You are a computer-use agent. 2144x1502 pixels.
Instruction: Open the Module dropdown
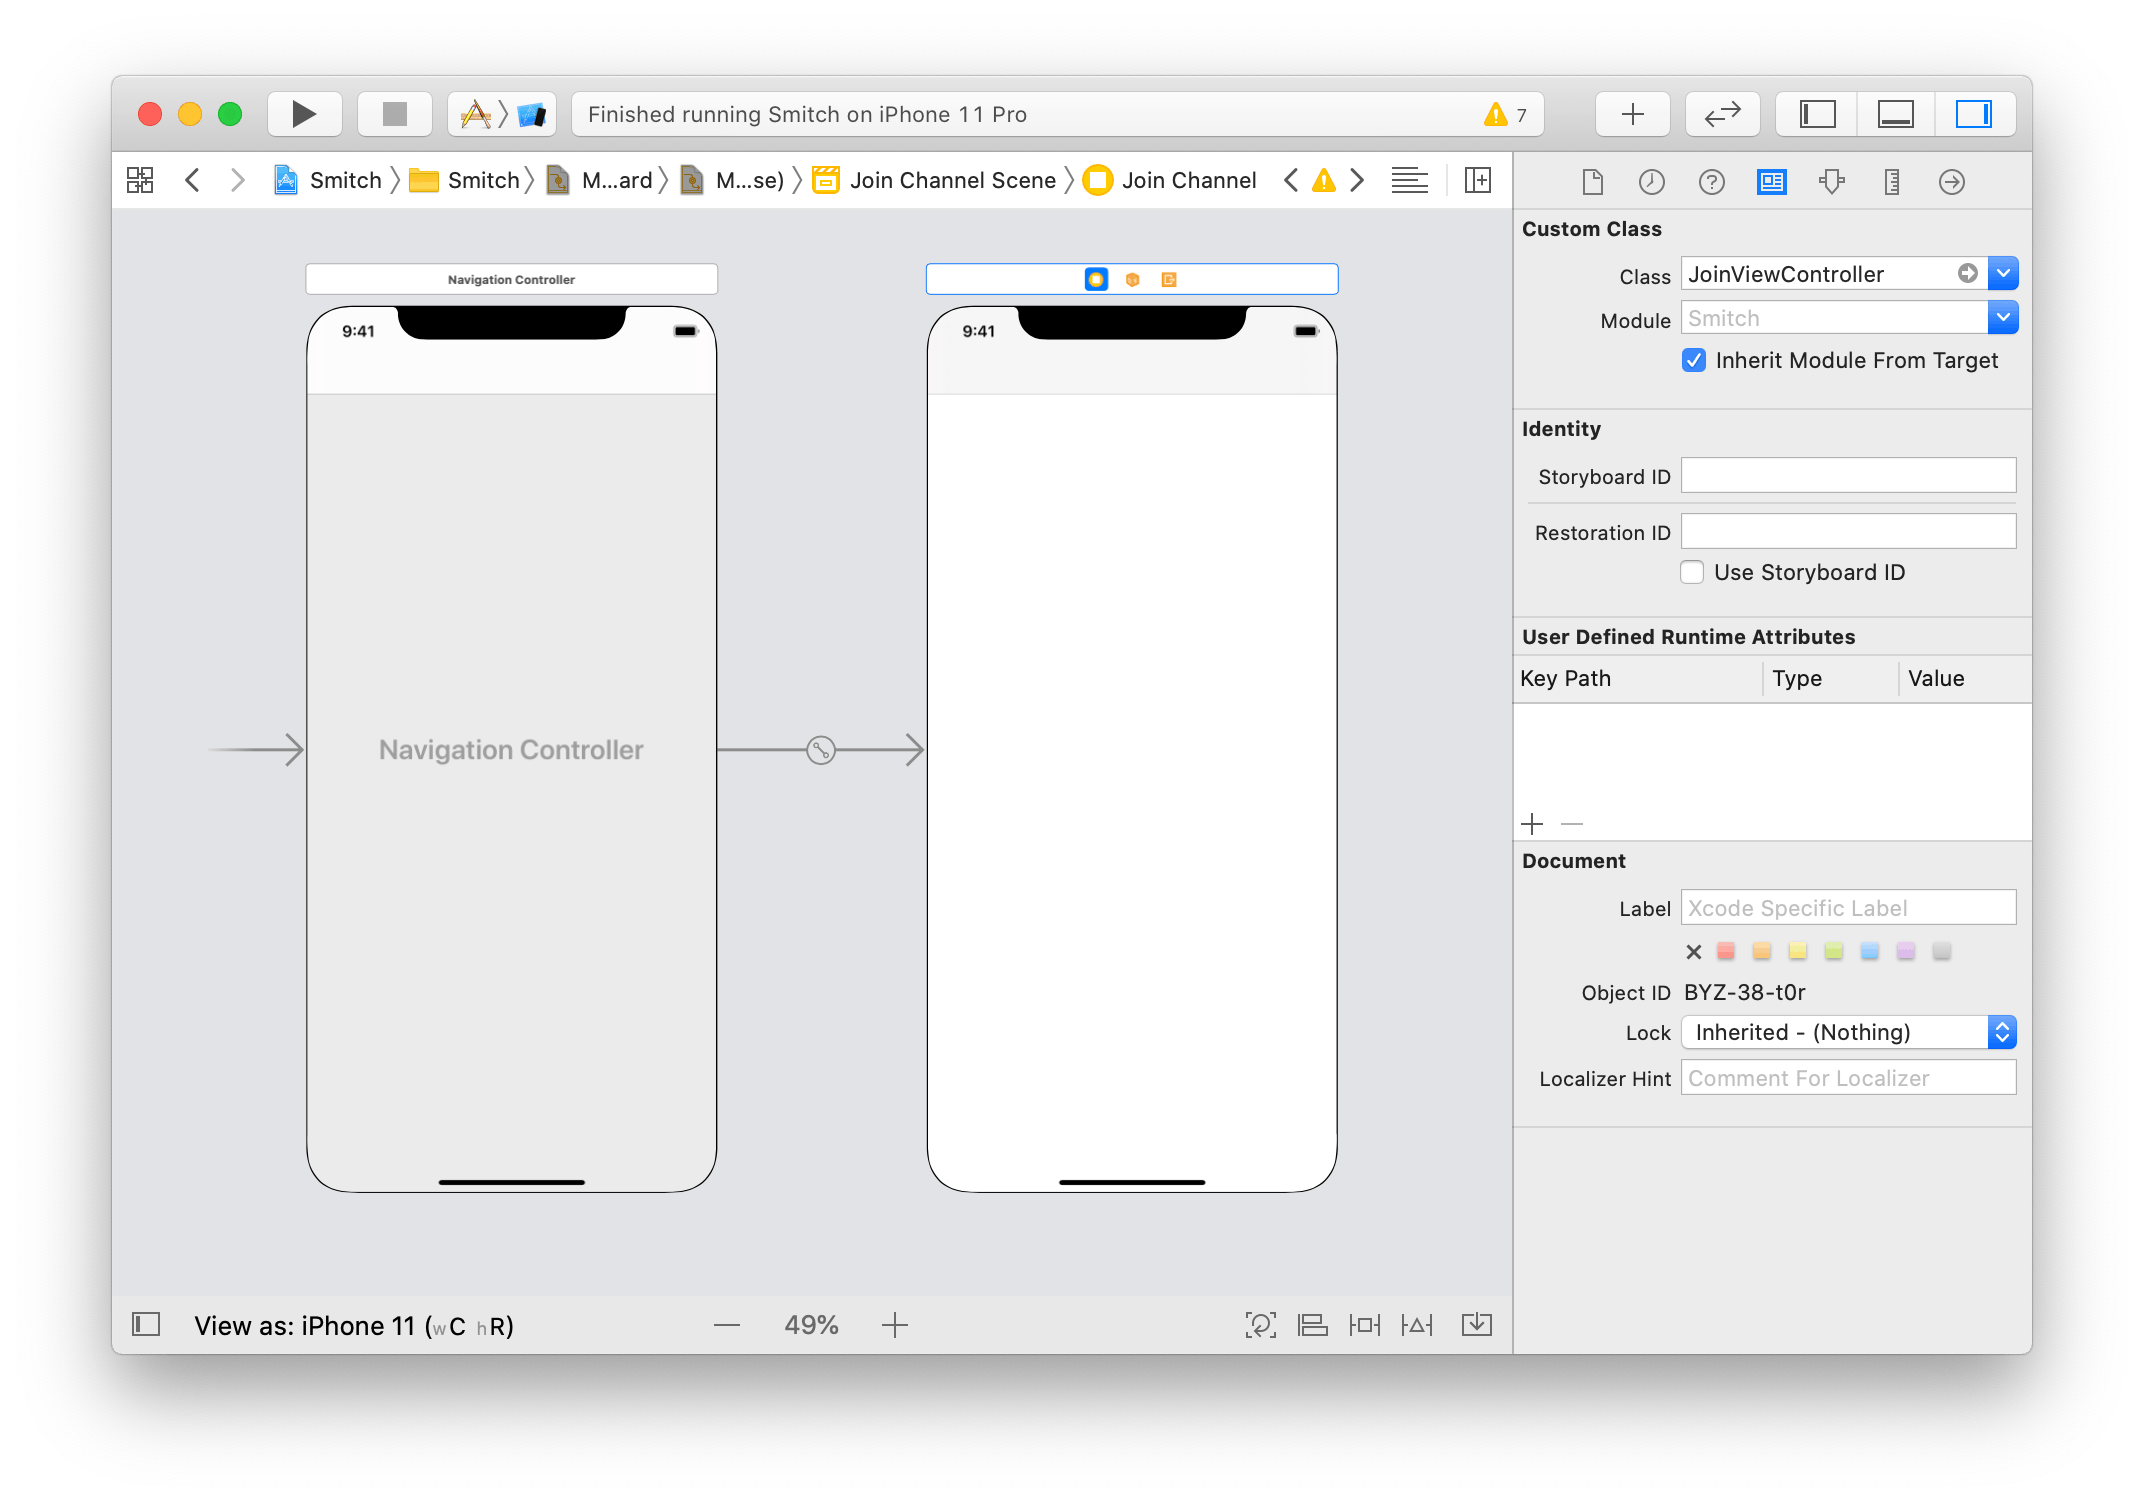pyautogui.click(x=2003, y=318)
